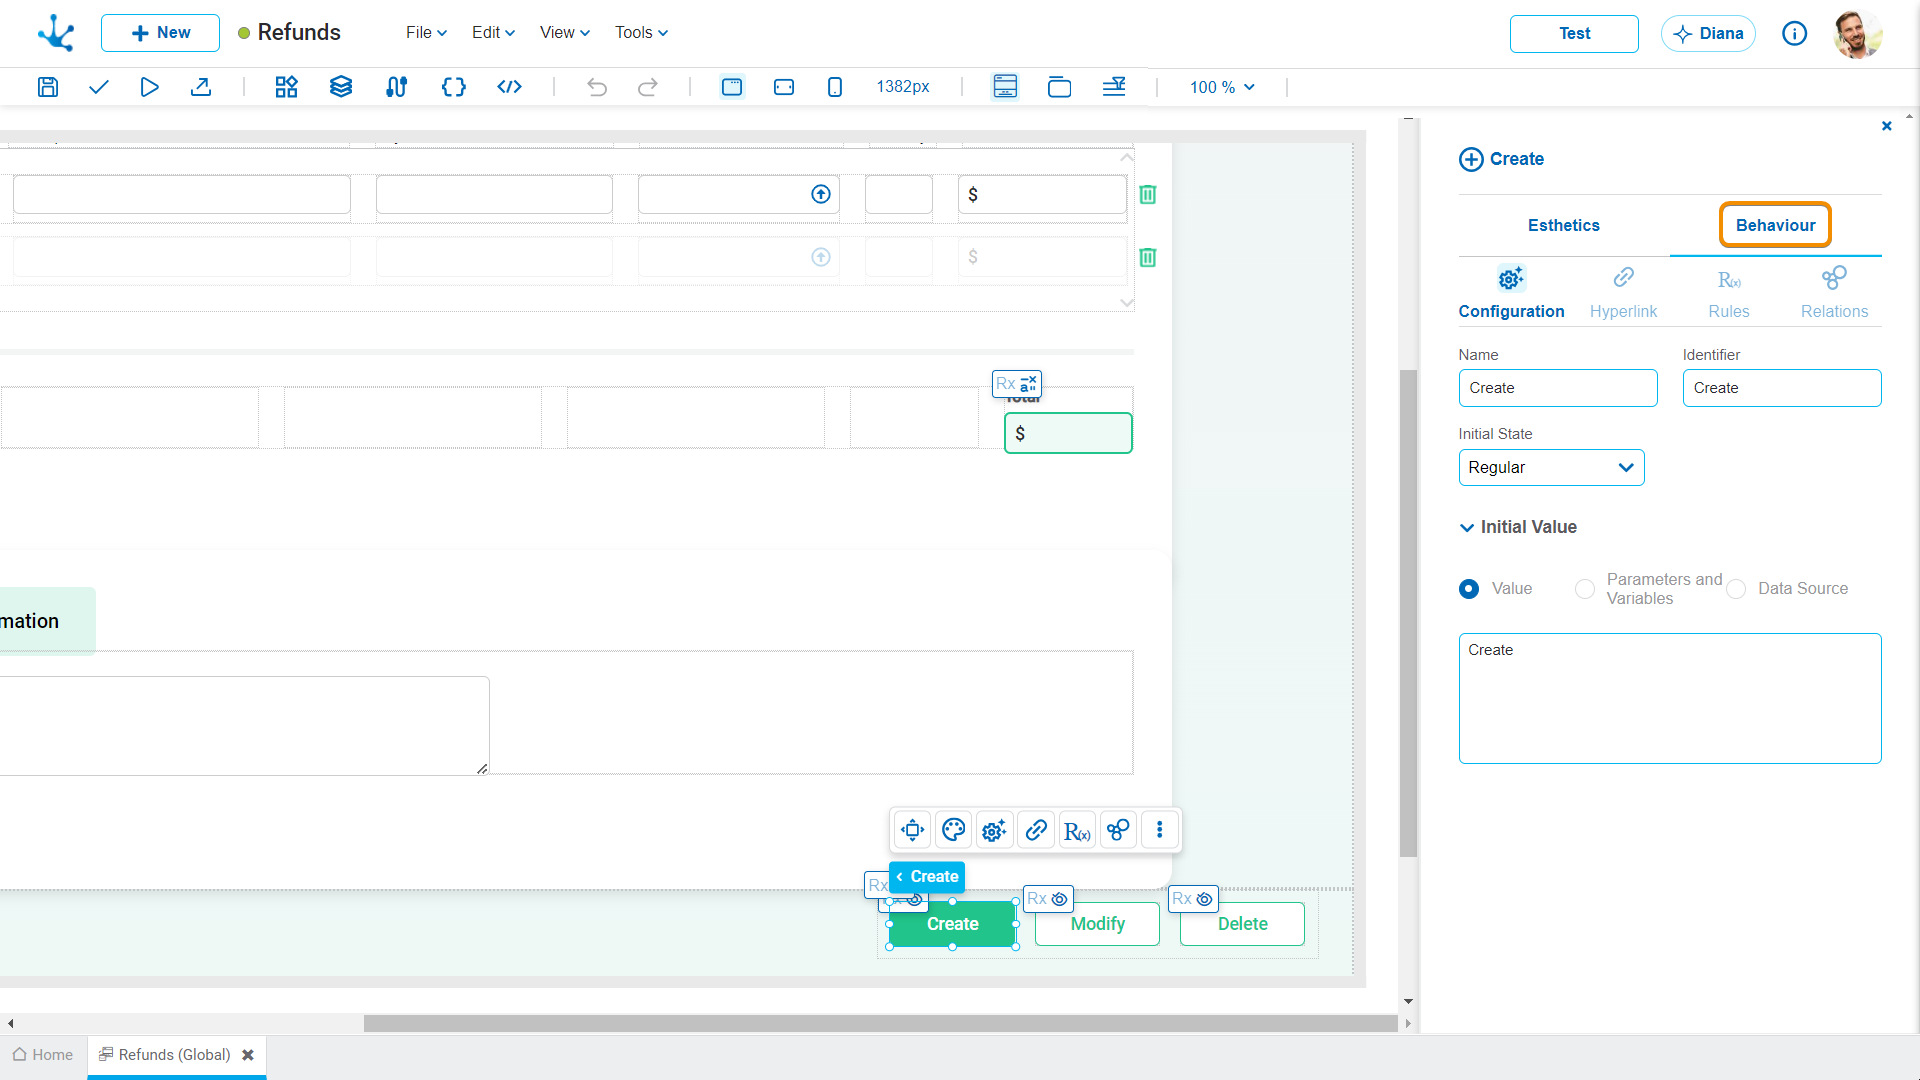Click the curly braces icon
1920x1080 pixels.
click(454, 87)
